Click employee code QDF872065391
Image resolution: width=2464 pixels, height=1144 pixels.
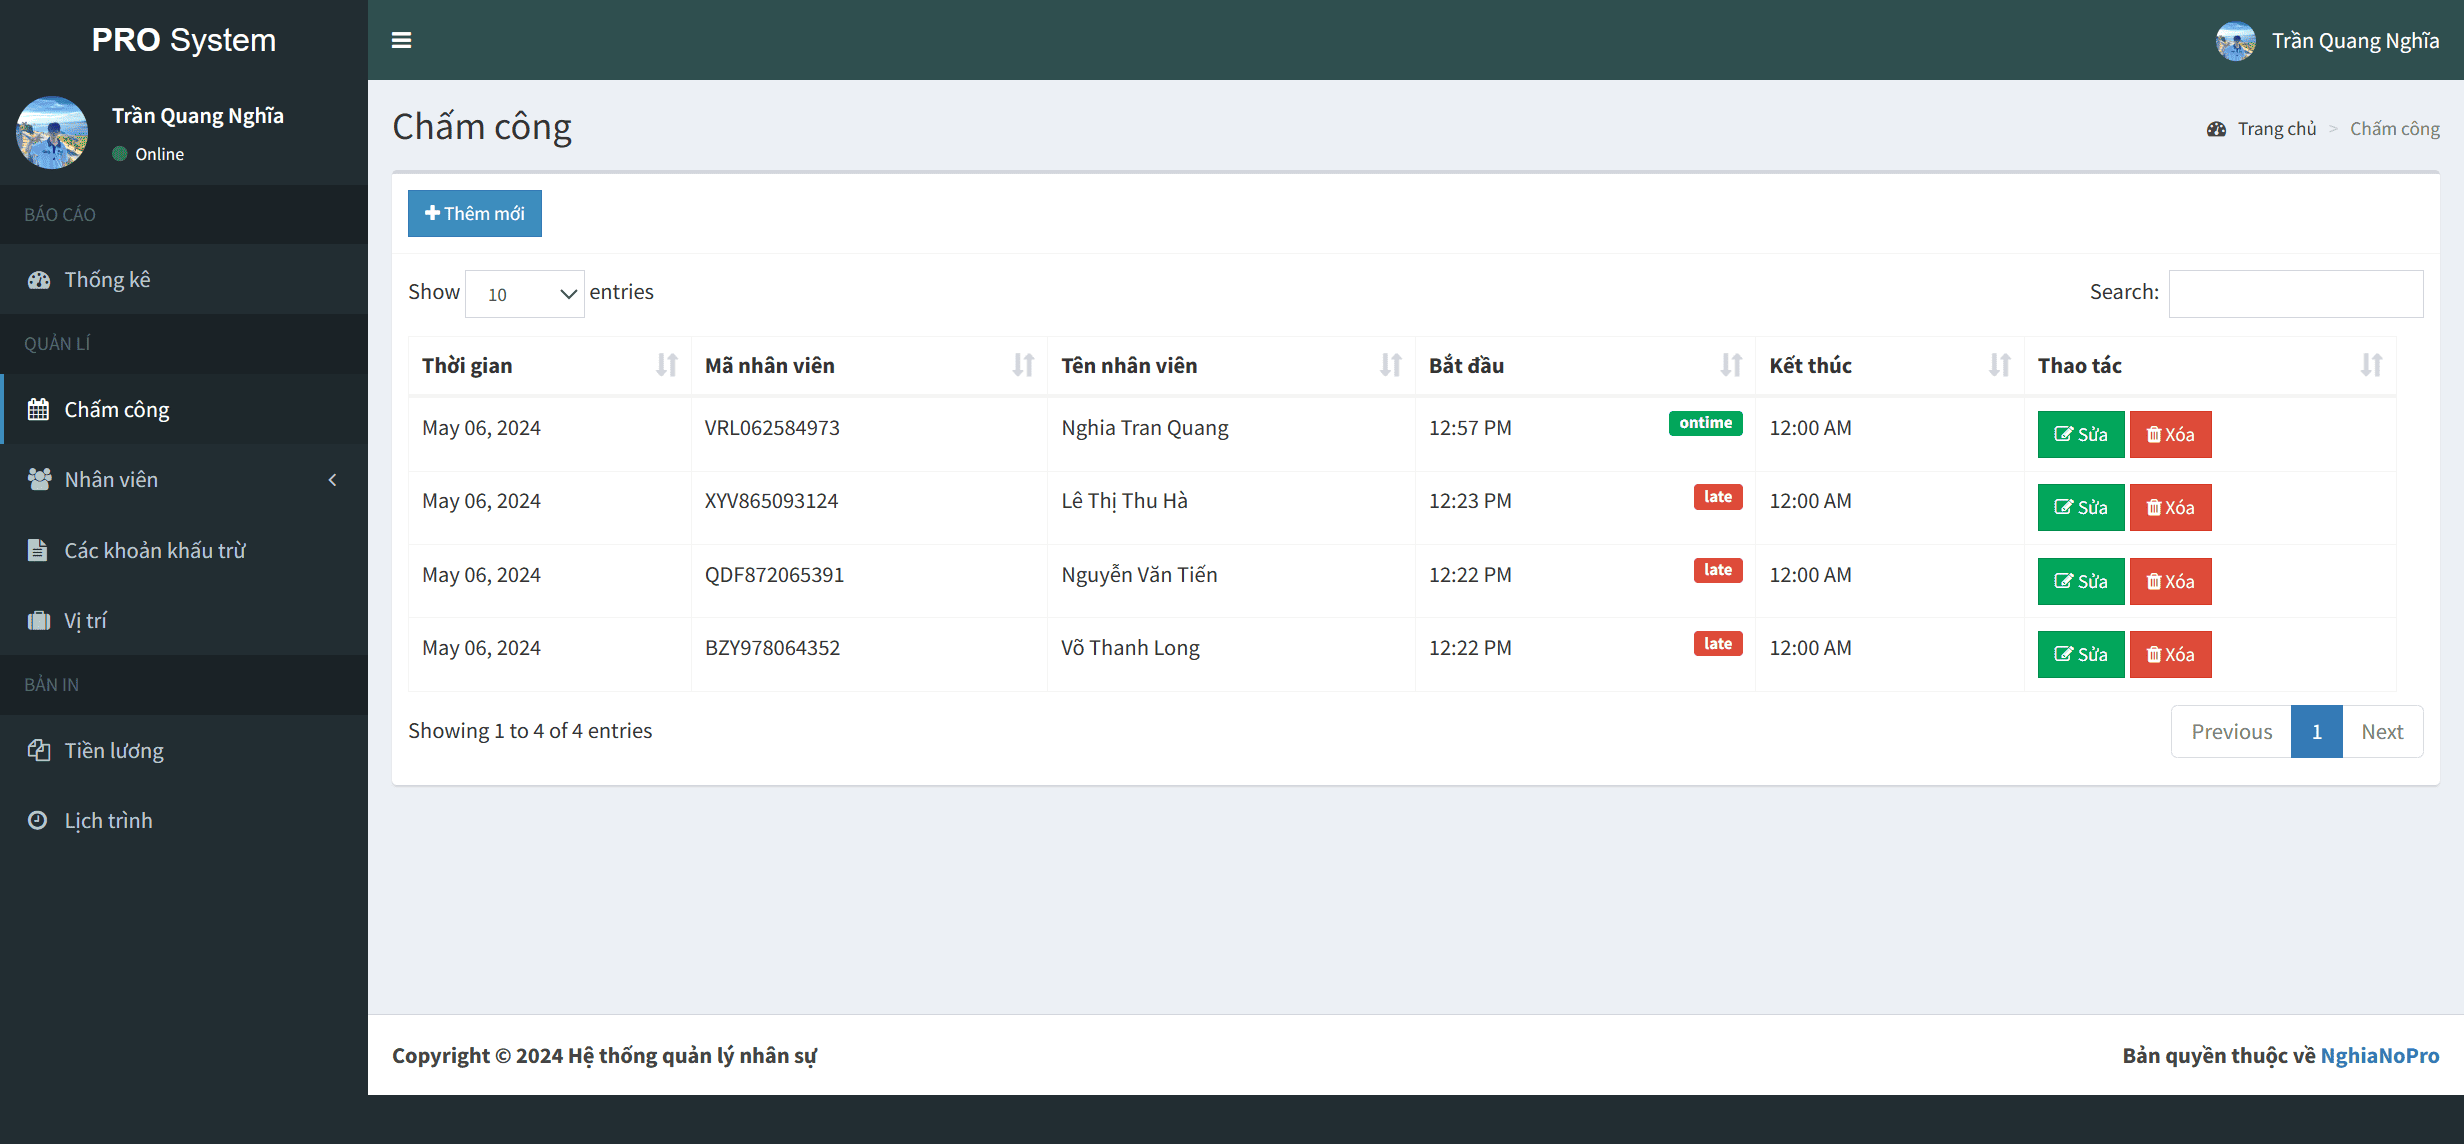coord(774,575)
